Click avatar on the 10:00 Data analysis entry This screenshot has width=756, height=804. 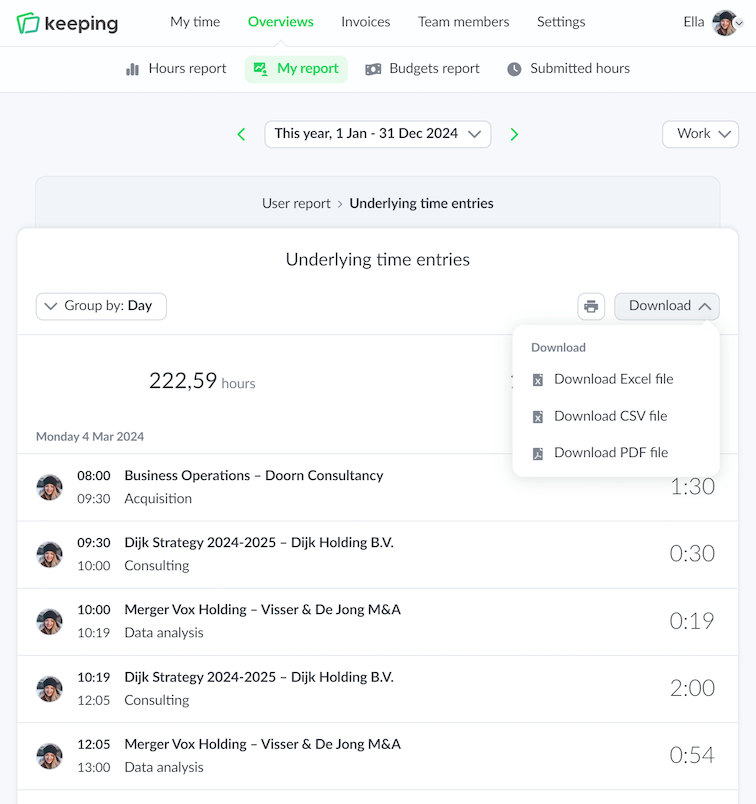[49, 621]
